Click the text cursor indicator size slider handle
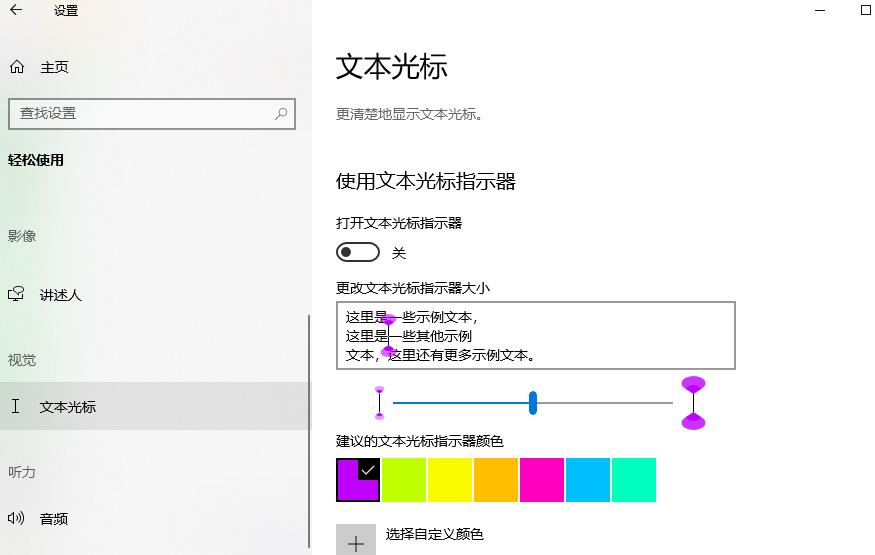This screenshot has height=555, width=875. (x=533, y=403)
